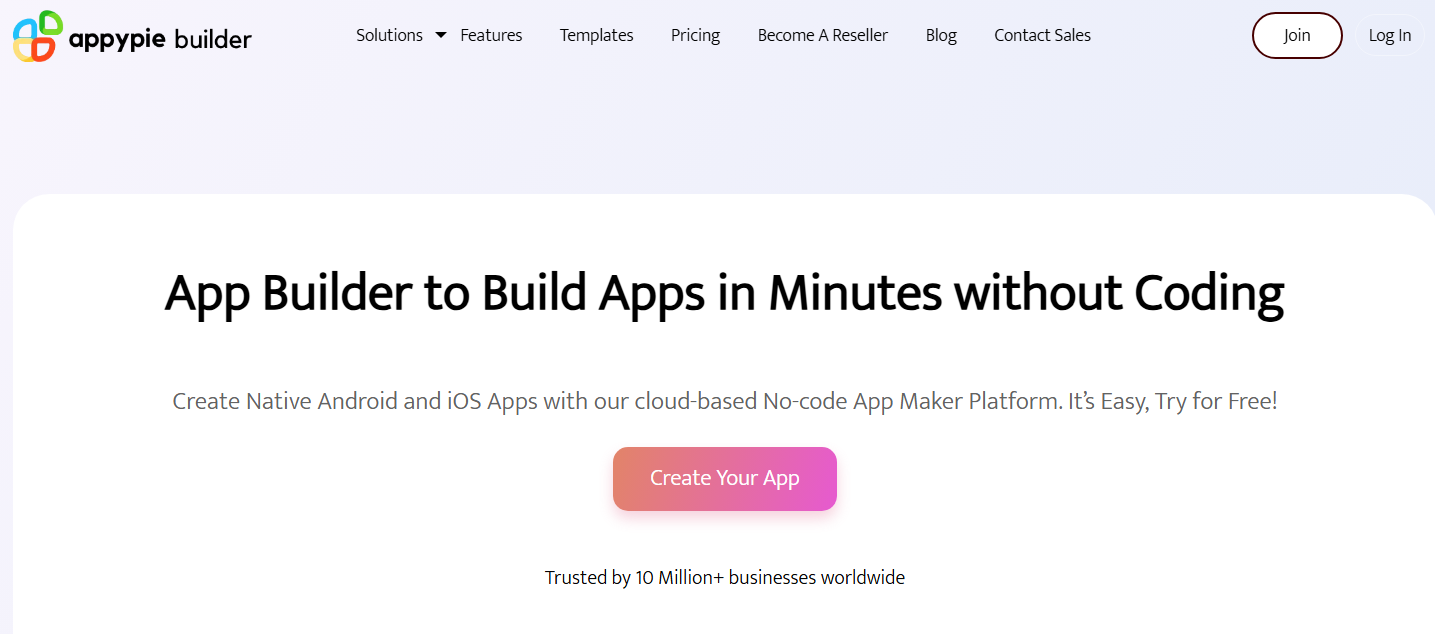Image resolution: width=1435 pixels, height=634 pixels.
Task: Select Become A Reseller in navigation
Action: pyautogui.click(x=823, y=35)
